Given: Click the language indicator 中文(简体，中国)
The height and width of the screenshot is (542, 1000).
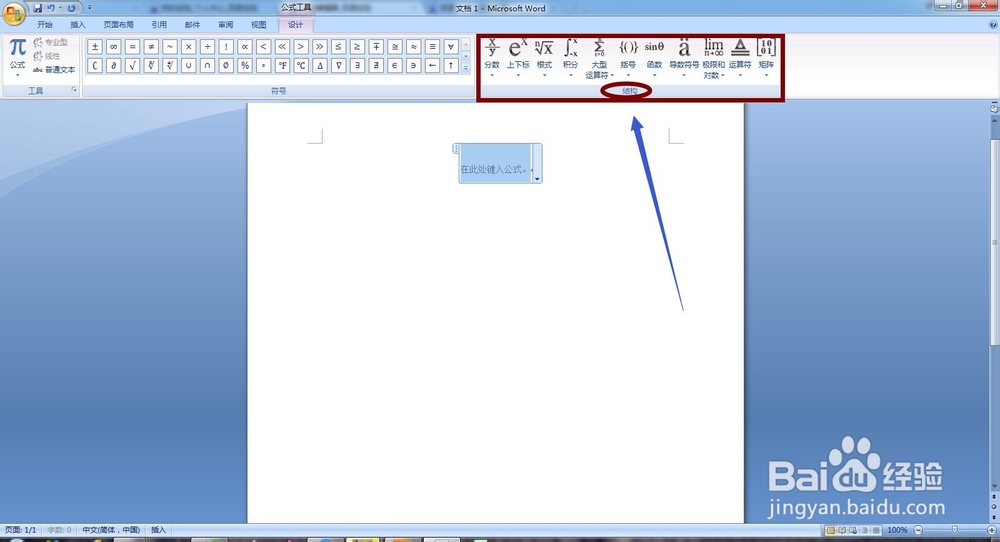Looking at the screenshot, I should (111, 530).
